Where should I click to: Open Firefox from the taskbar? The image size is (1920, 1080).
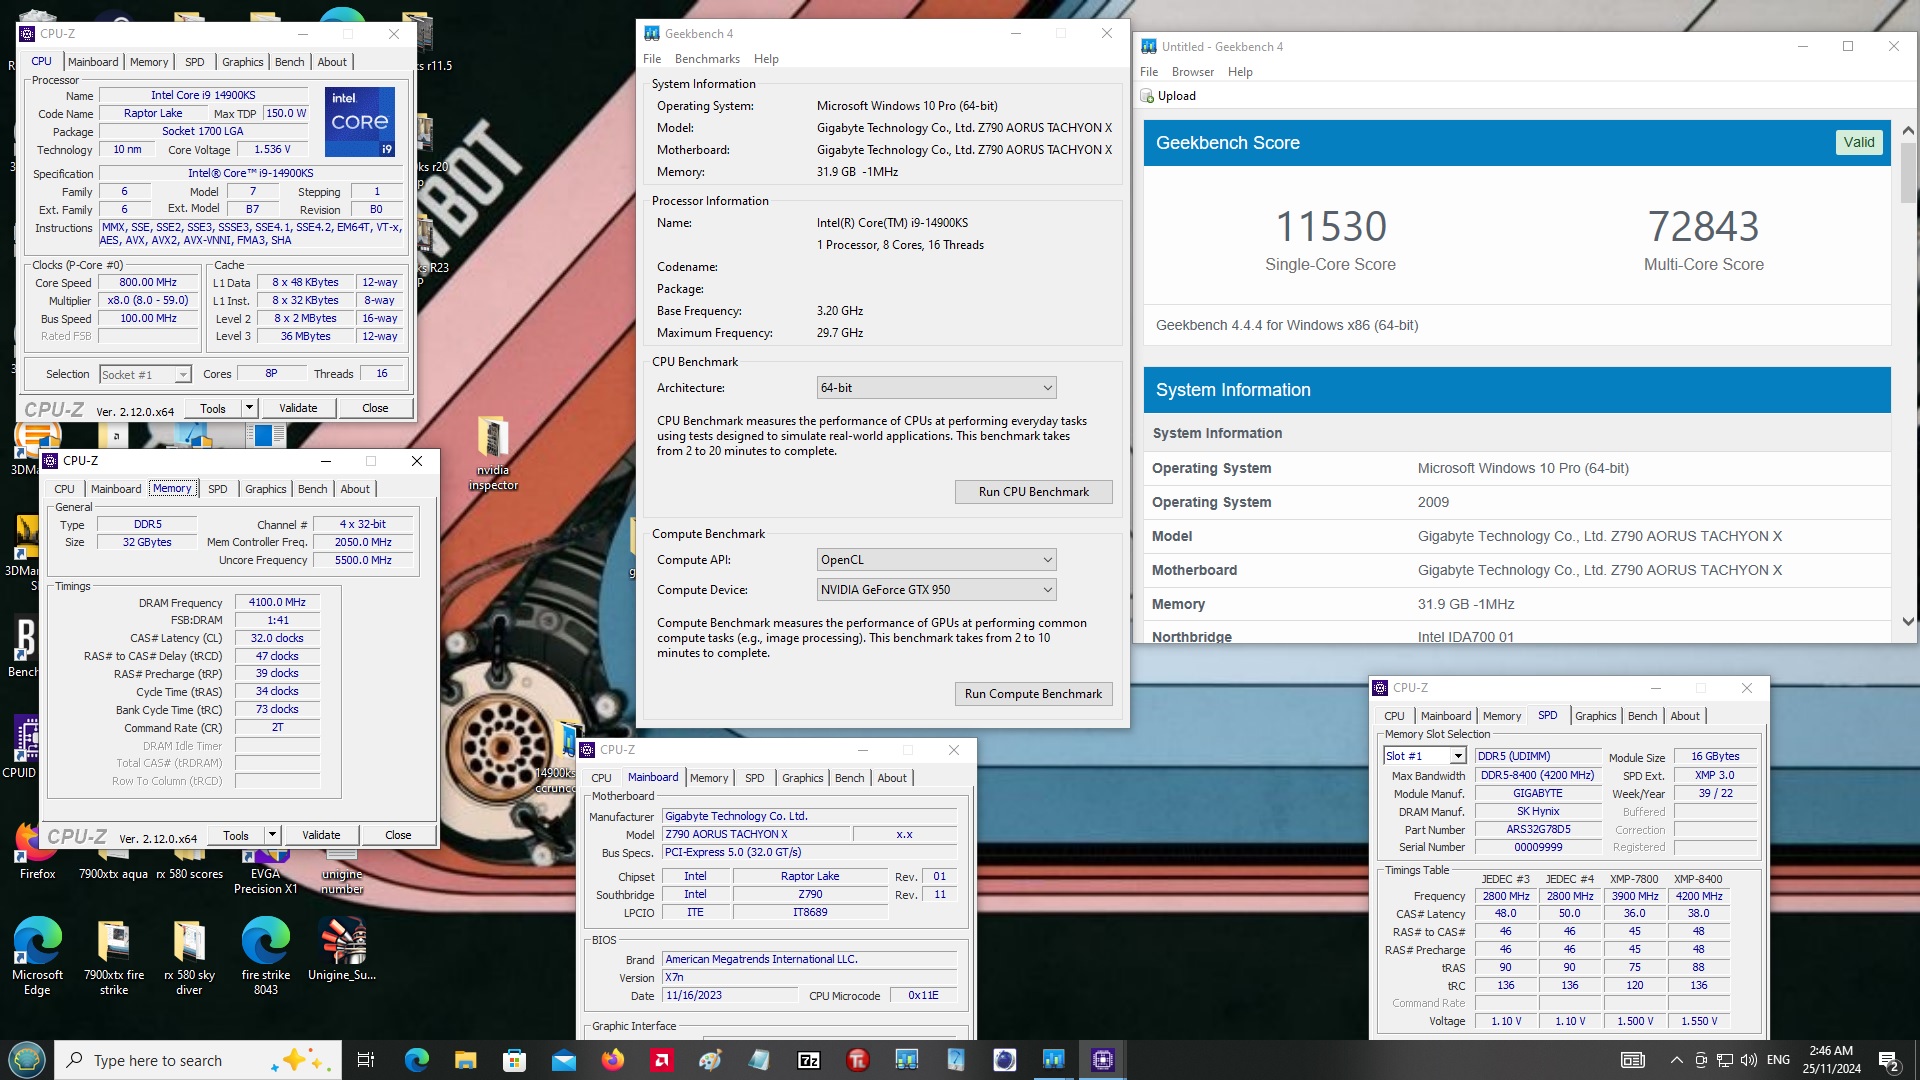coord(612,1060)
